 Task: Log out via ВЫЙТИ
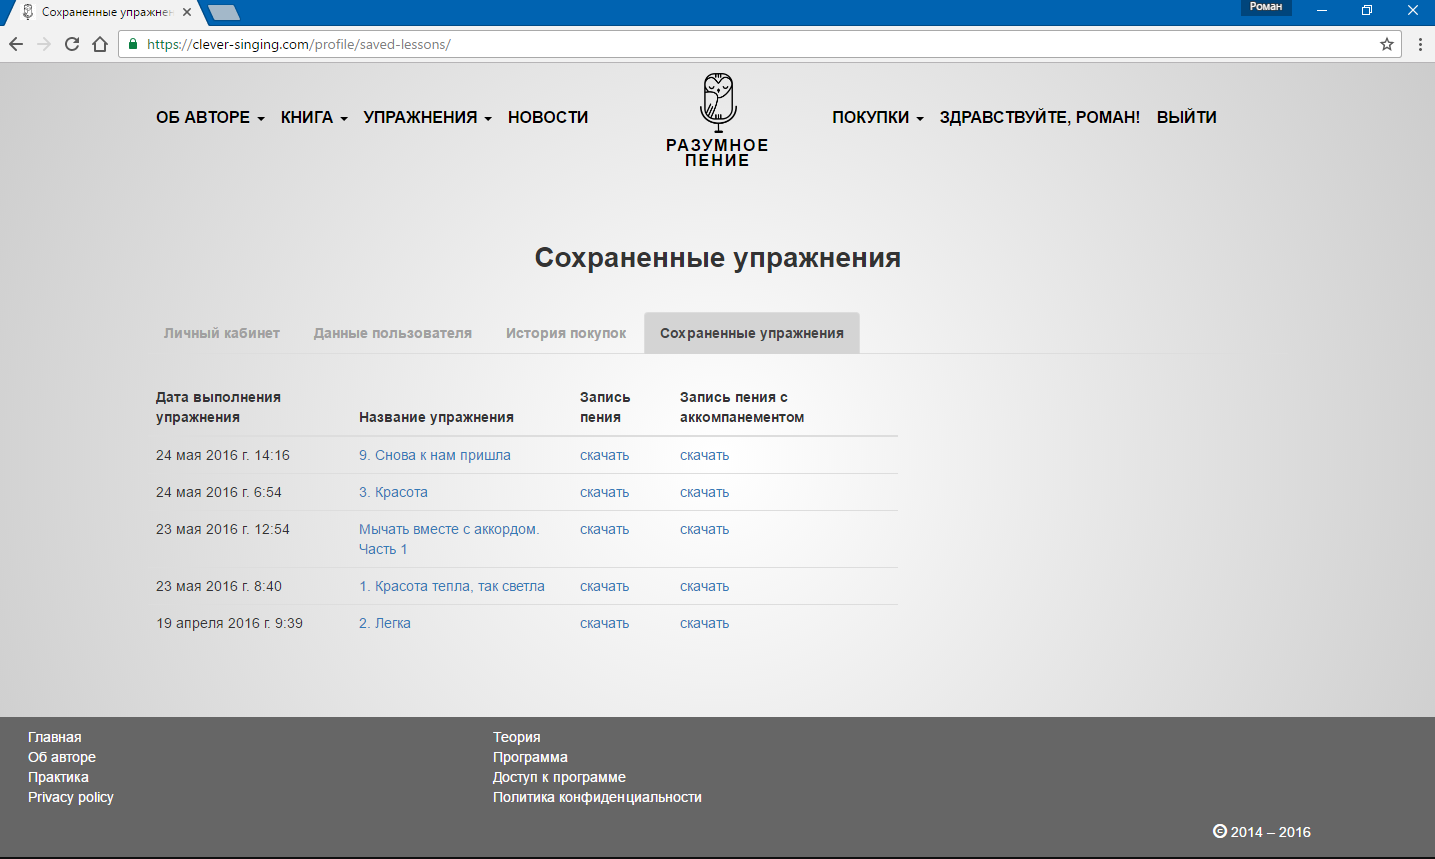click(1187, 117)
